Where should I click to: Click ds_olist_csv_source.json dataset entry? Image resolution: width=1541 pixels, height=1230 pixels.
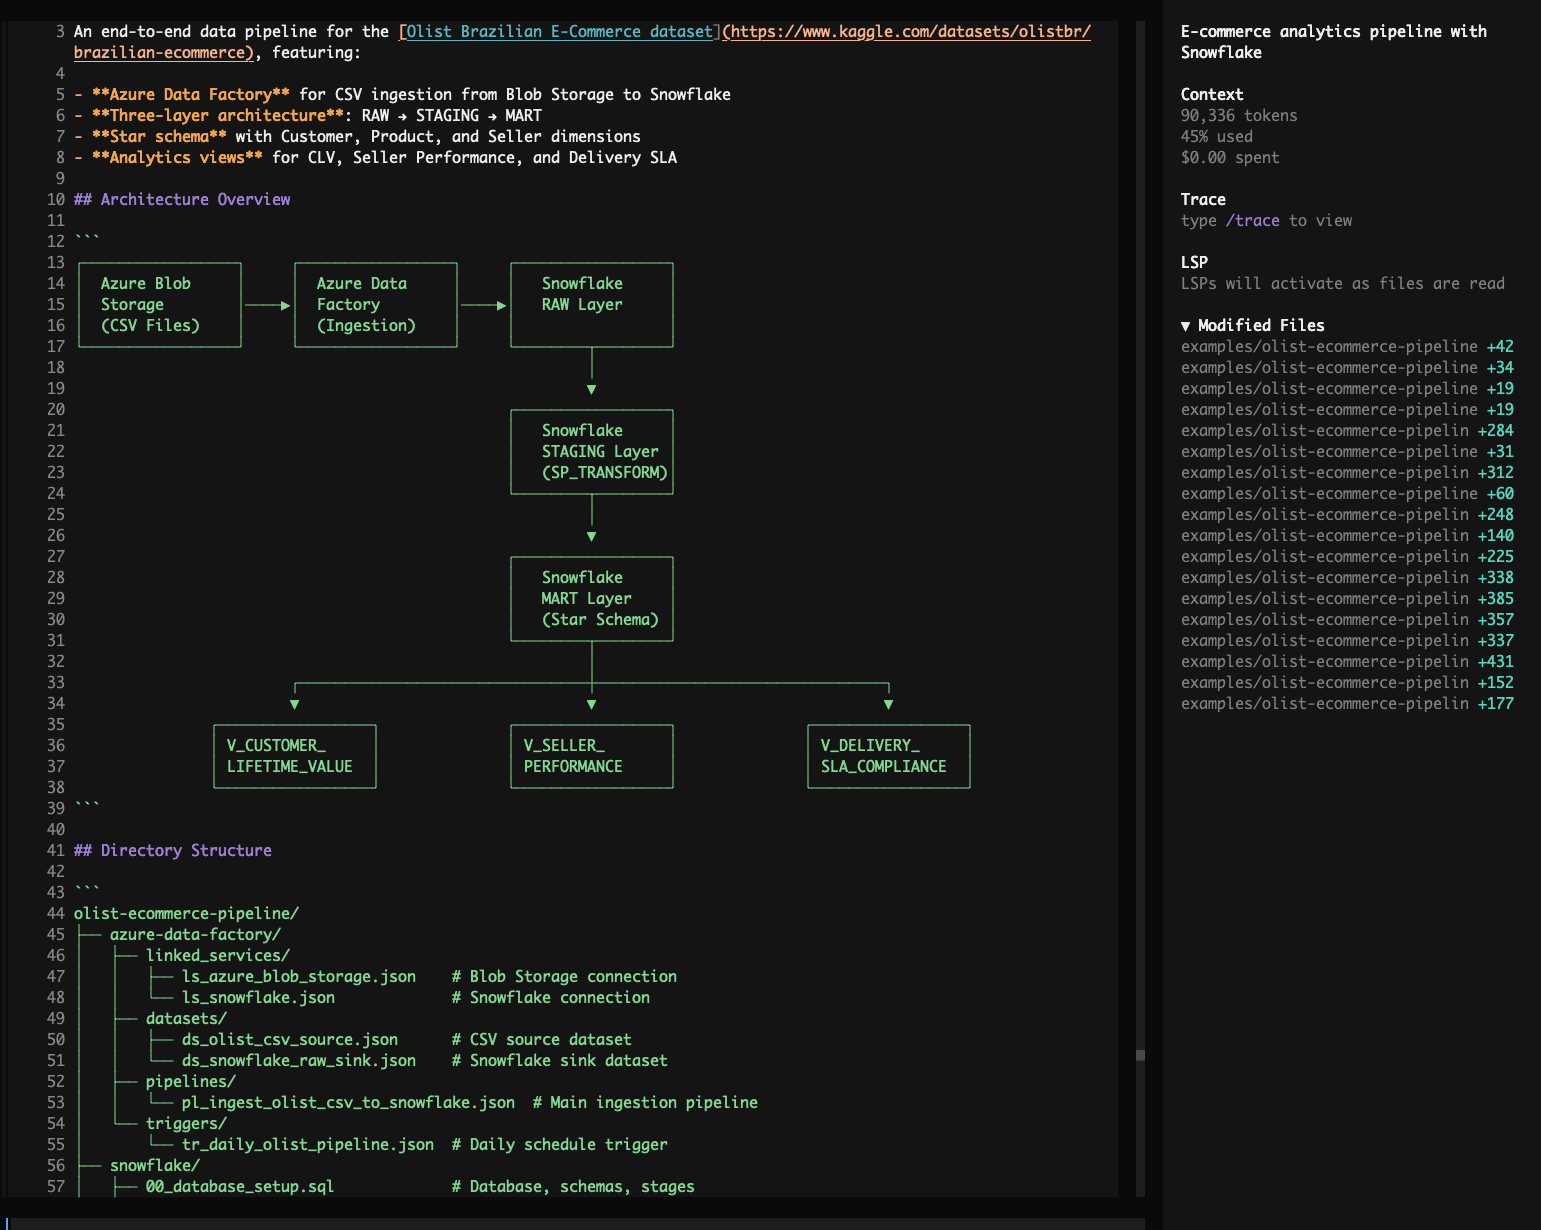pyautogui.click(x=289, y=1039)
